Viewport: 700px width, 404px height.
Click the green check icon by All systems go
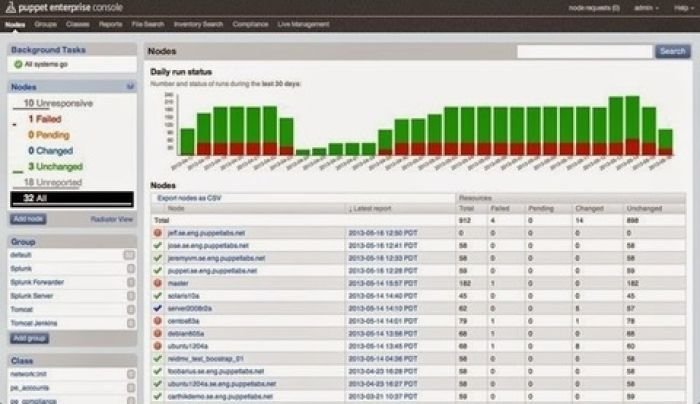(x=17, y=64)
